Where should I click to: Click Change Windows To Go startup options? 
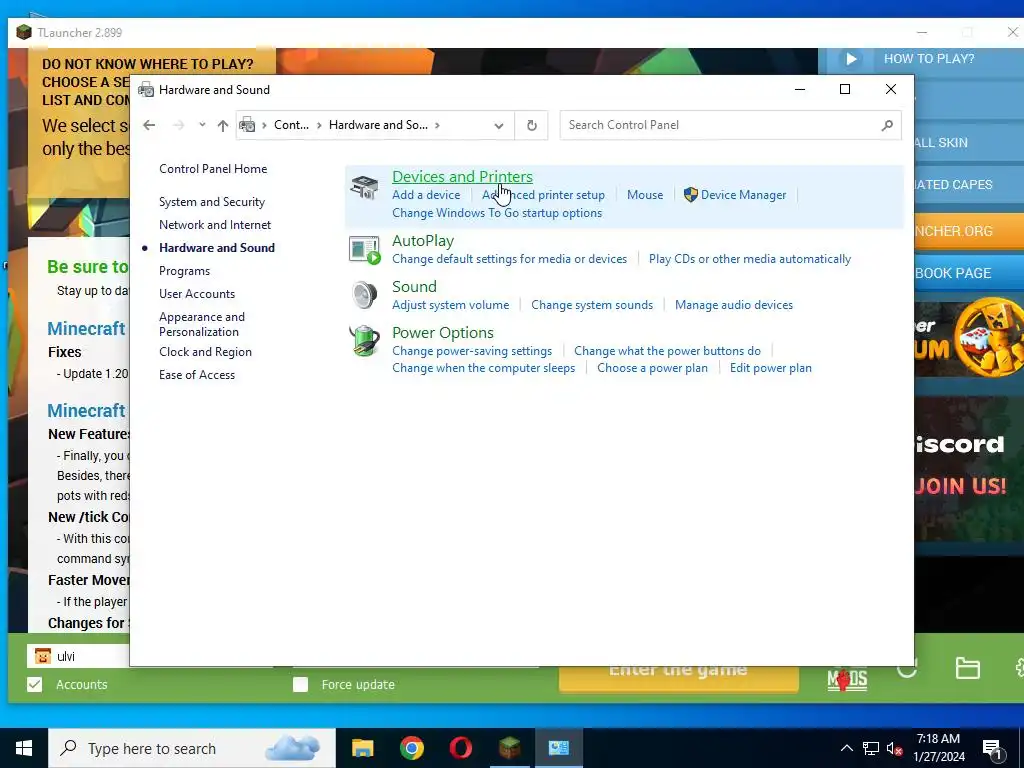pyautogui.click(x=497, y=213)
